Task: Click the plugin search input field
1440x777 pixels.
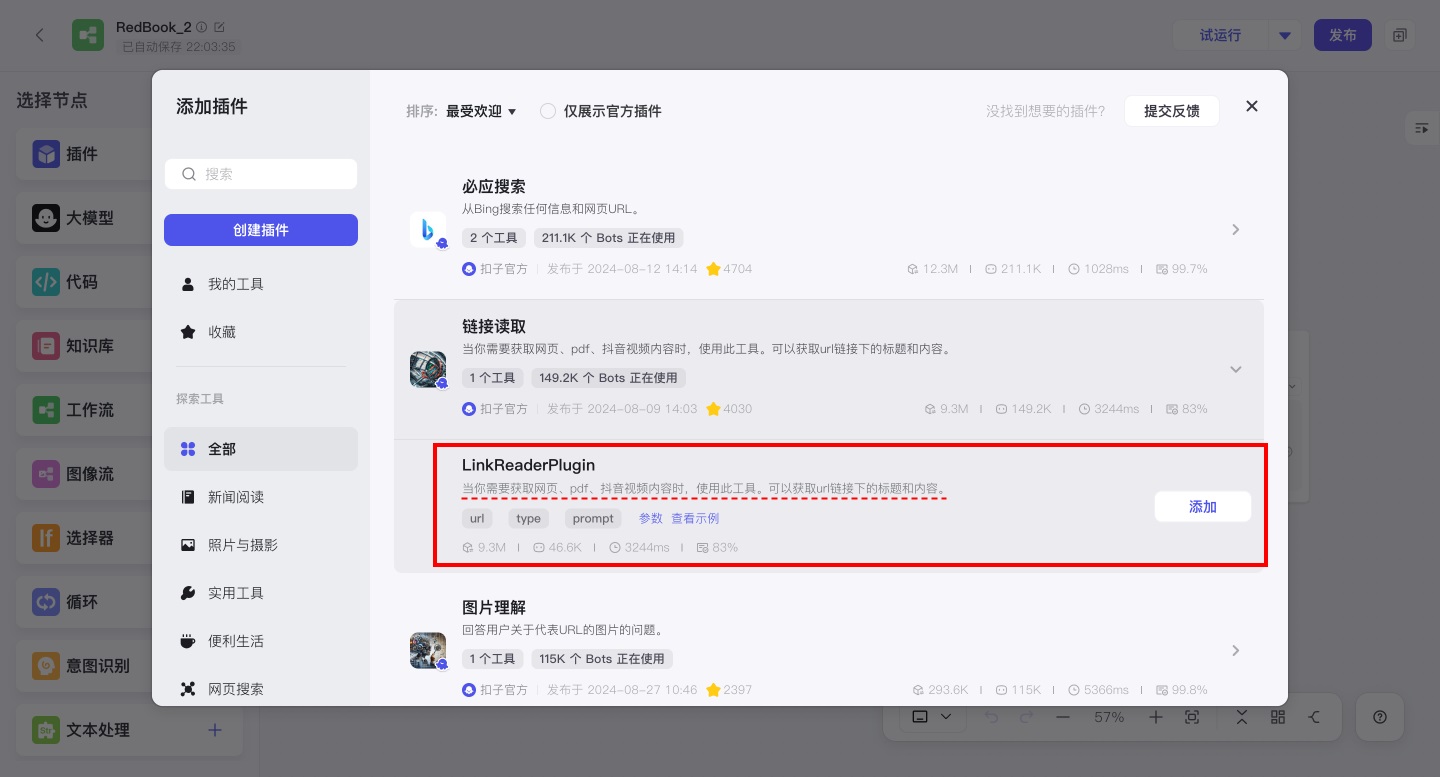Action: (261, 174)
